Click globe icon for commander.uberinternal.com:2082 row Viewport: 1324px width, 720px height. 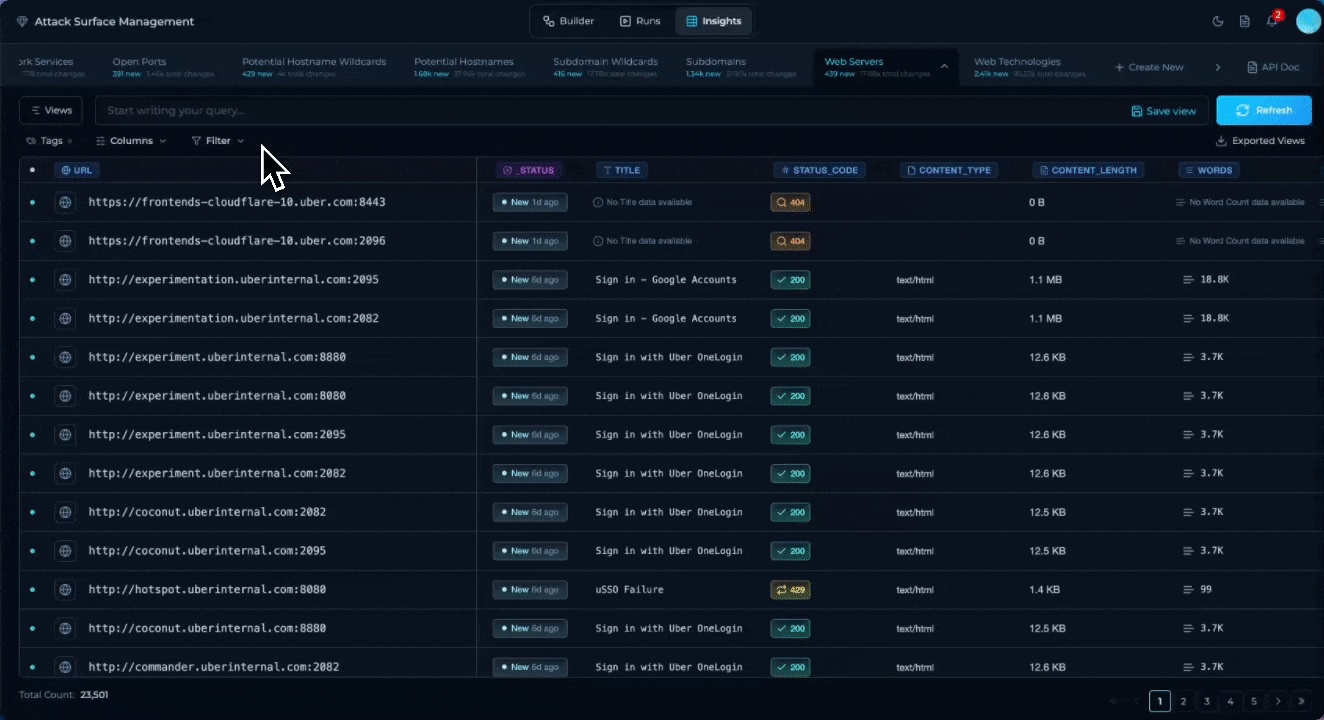(x=65, y=667)
